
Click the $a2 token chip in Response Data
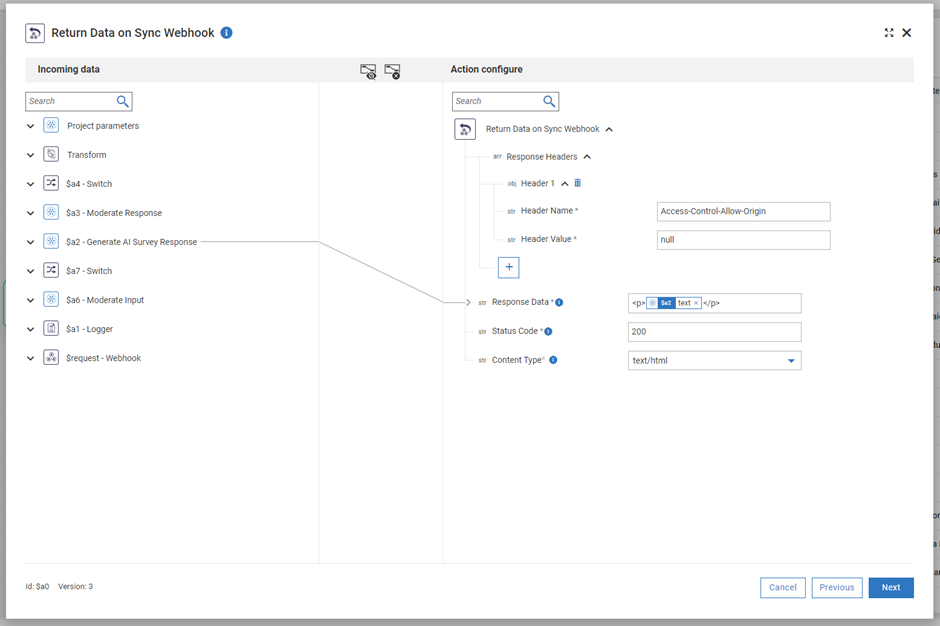coord(666,302)
